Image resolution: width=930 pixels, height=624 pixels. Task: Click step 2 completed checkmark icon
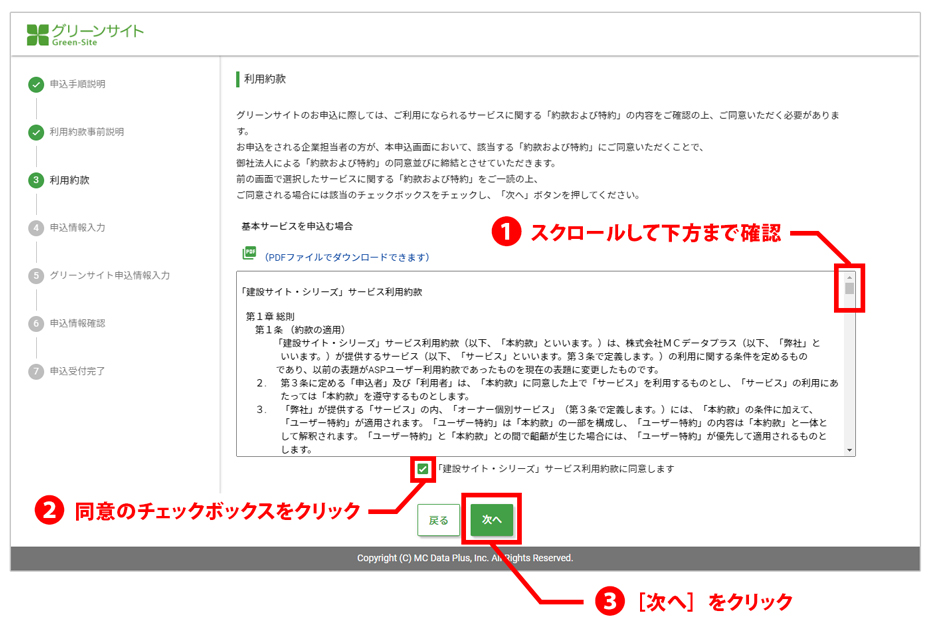pos(36,132)
